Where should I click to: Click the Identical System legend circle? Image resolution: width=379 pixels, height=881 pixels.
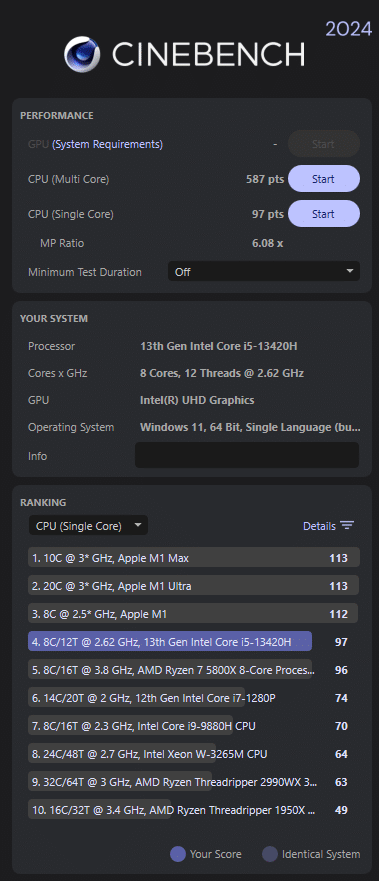coord(270,854)
